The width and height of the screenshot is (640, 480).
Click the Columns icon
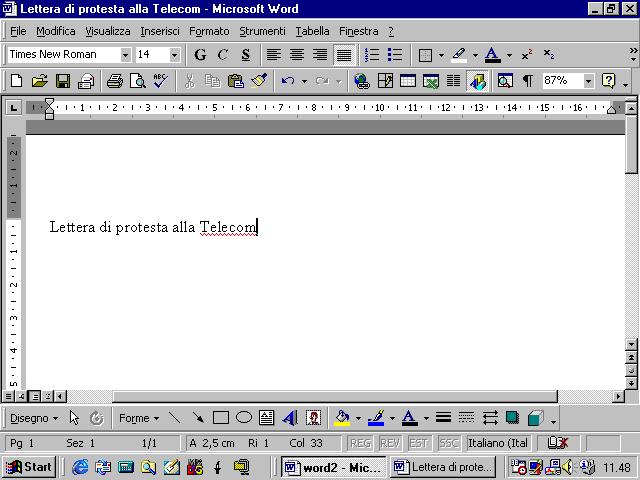point(453,81)
